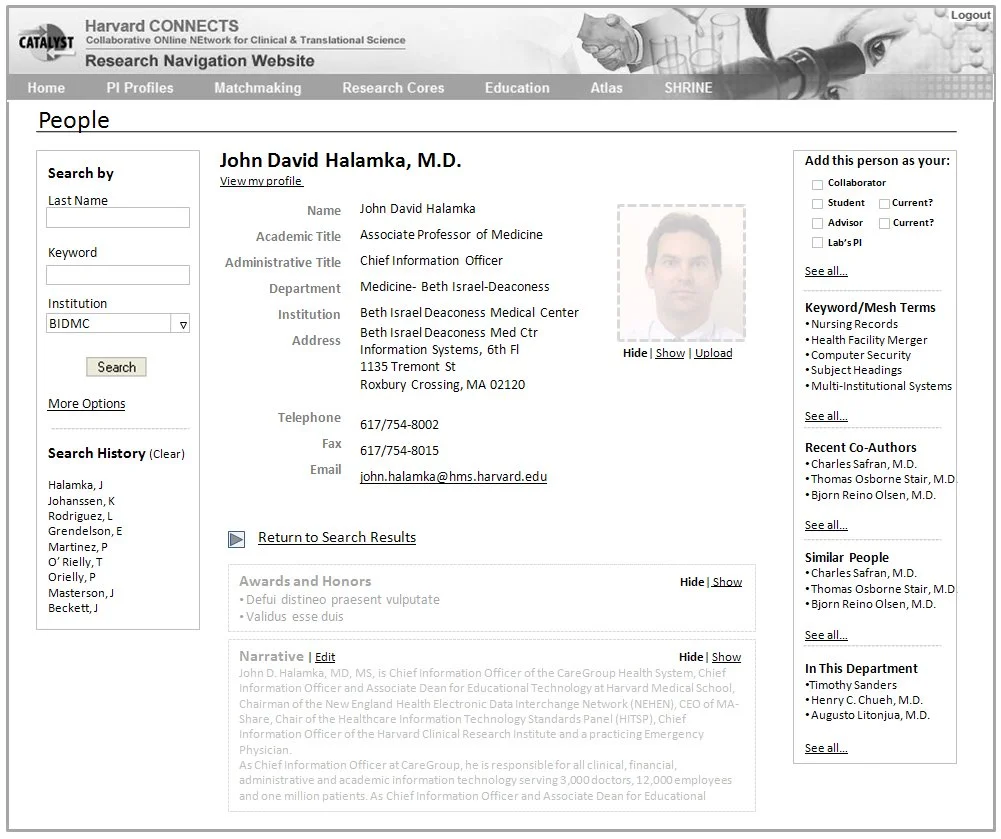The width and height of the screenshot is (1001, 839).
Task: Select O' Rielly, T in search history
Action: point(75,563)
